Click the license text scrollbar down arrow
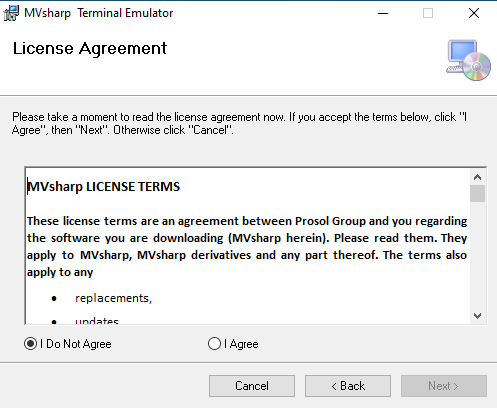This screenshot has width=497, height=408. [477, 315]
